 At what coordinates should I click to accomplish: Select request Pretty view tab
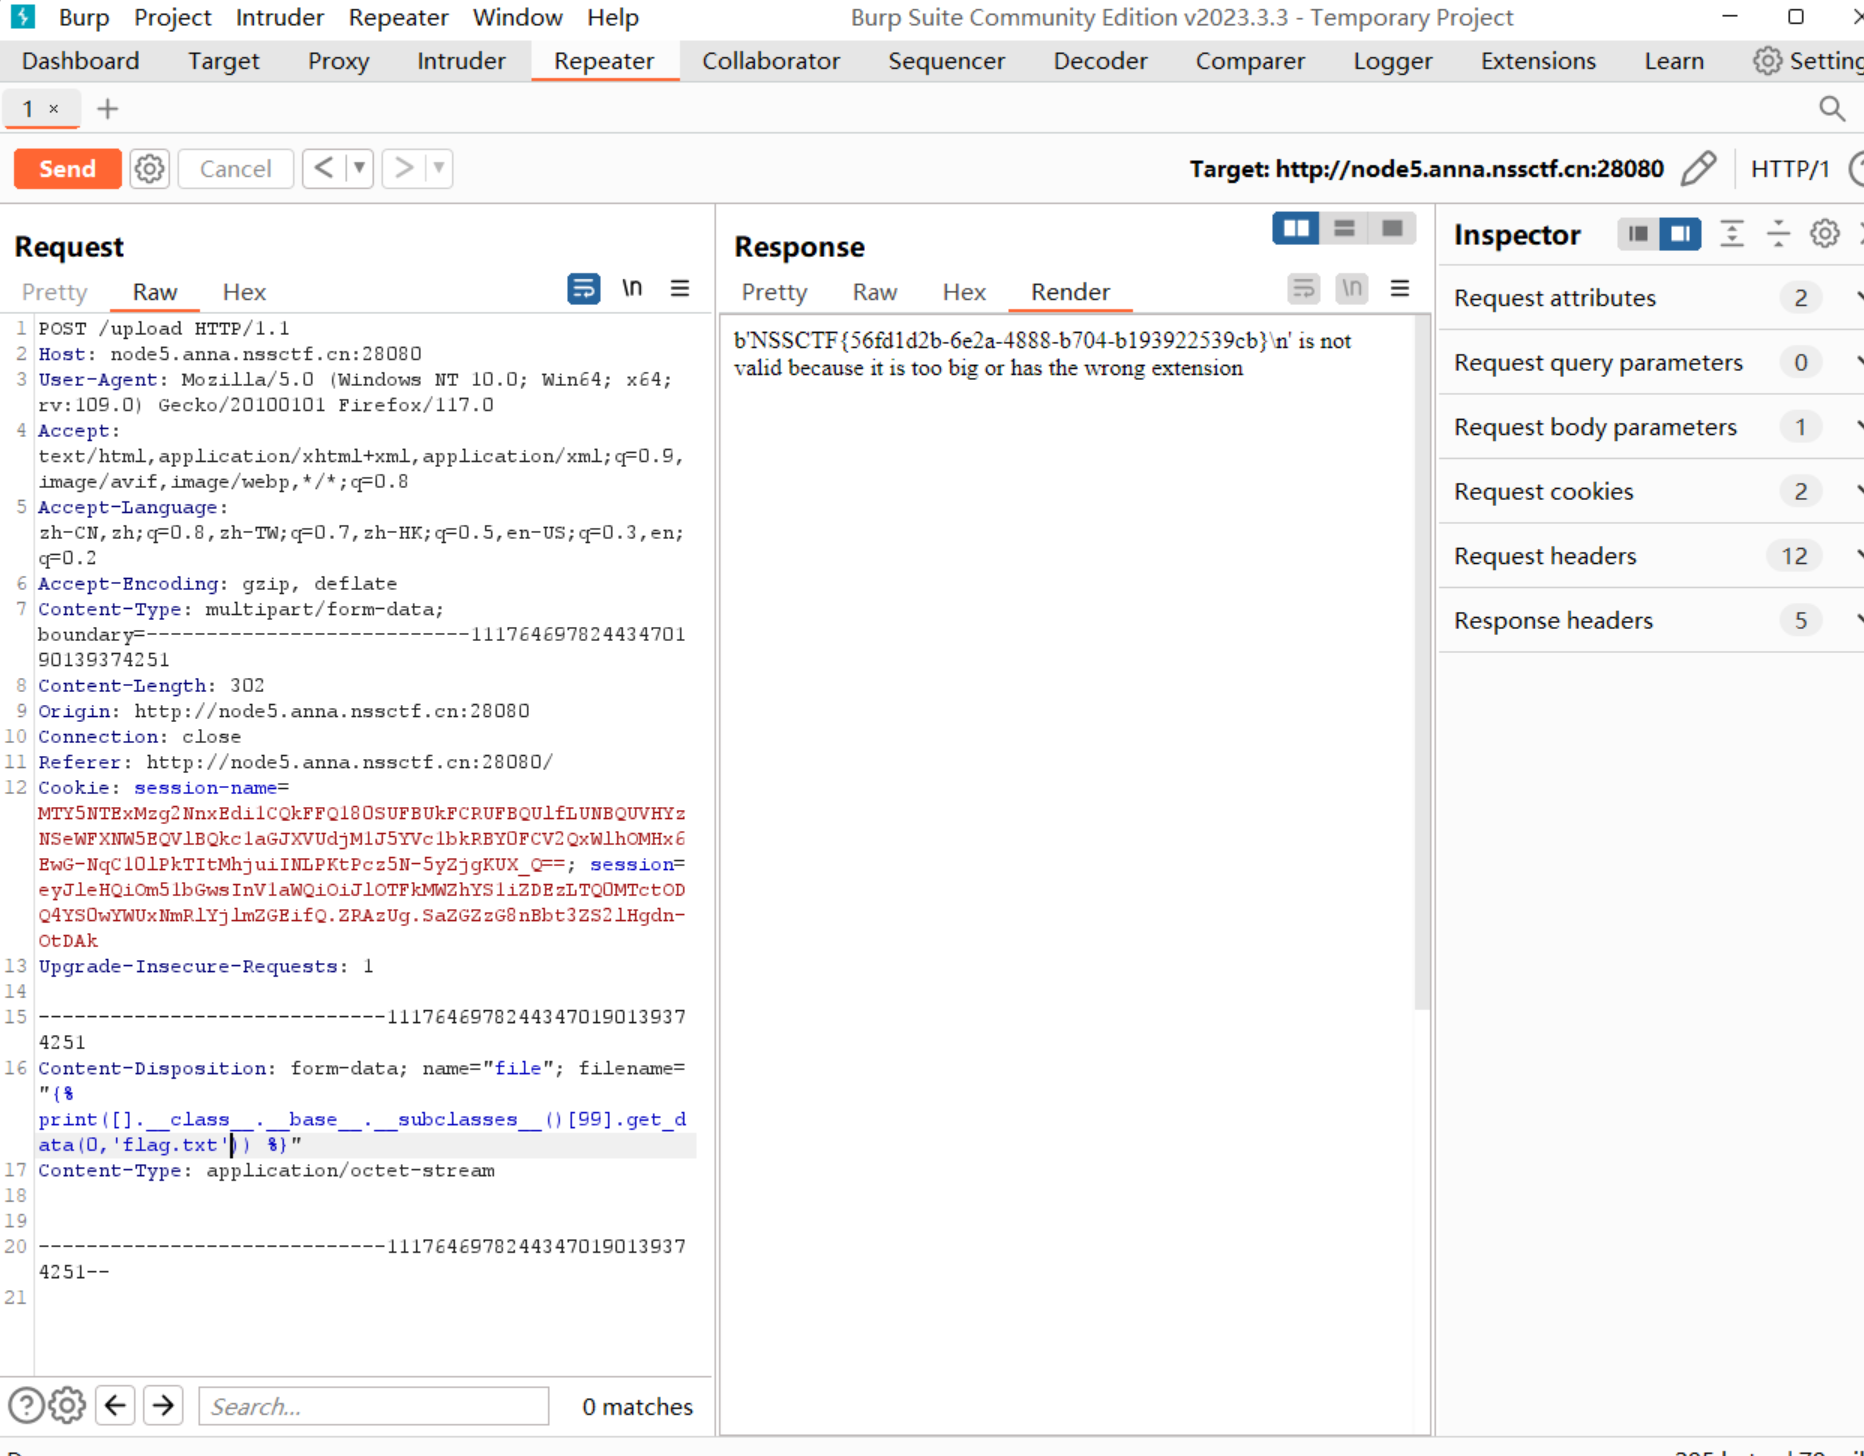(55, 292)
